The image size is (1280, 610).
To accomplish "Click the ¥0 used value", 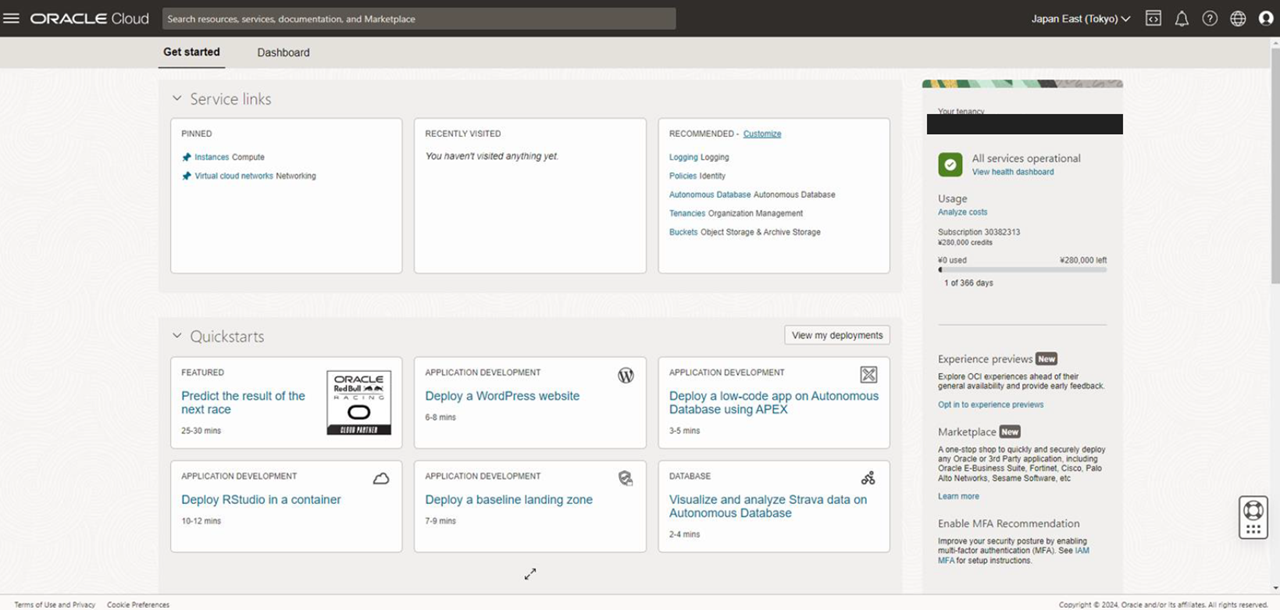I will 952,260.
